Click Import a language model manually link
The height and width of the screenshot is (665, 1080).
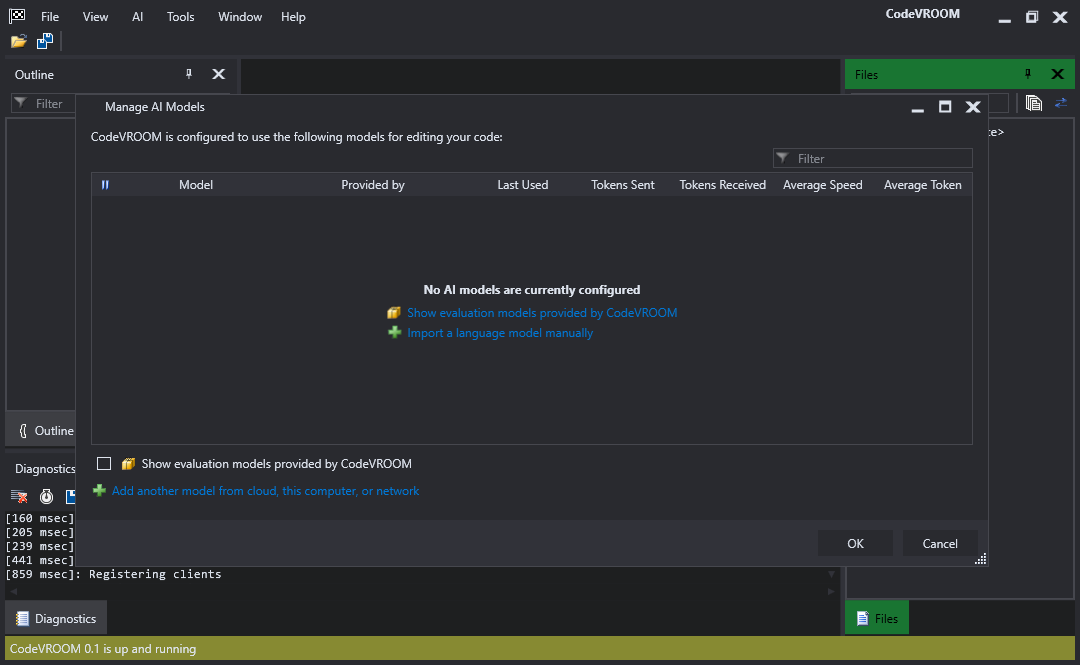click(499, 333)
